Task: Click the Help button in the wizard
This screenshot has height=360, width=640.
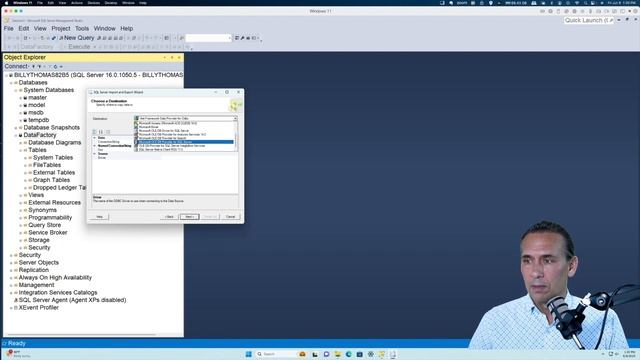Action: (x=99, y=217)
